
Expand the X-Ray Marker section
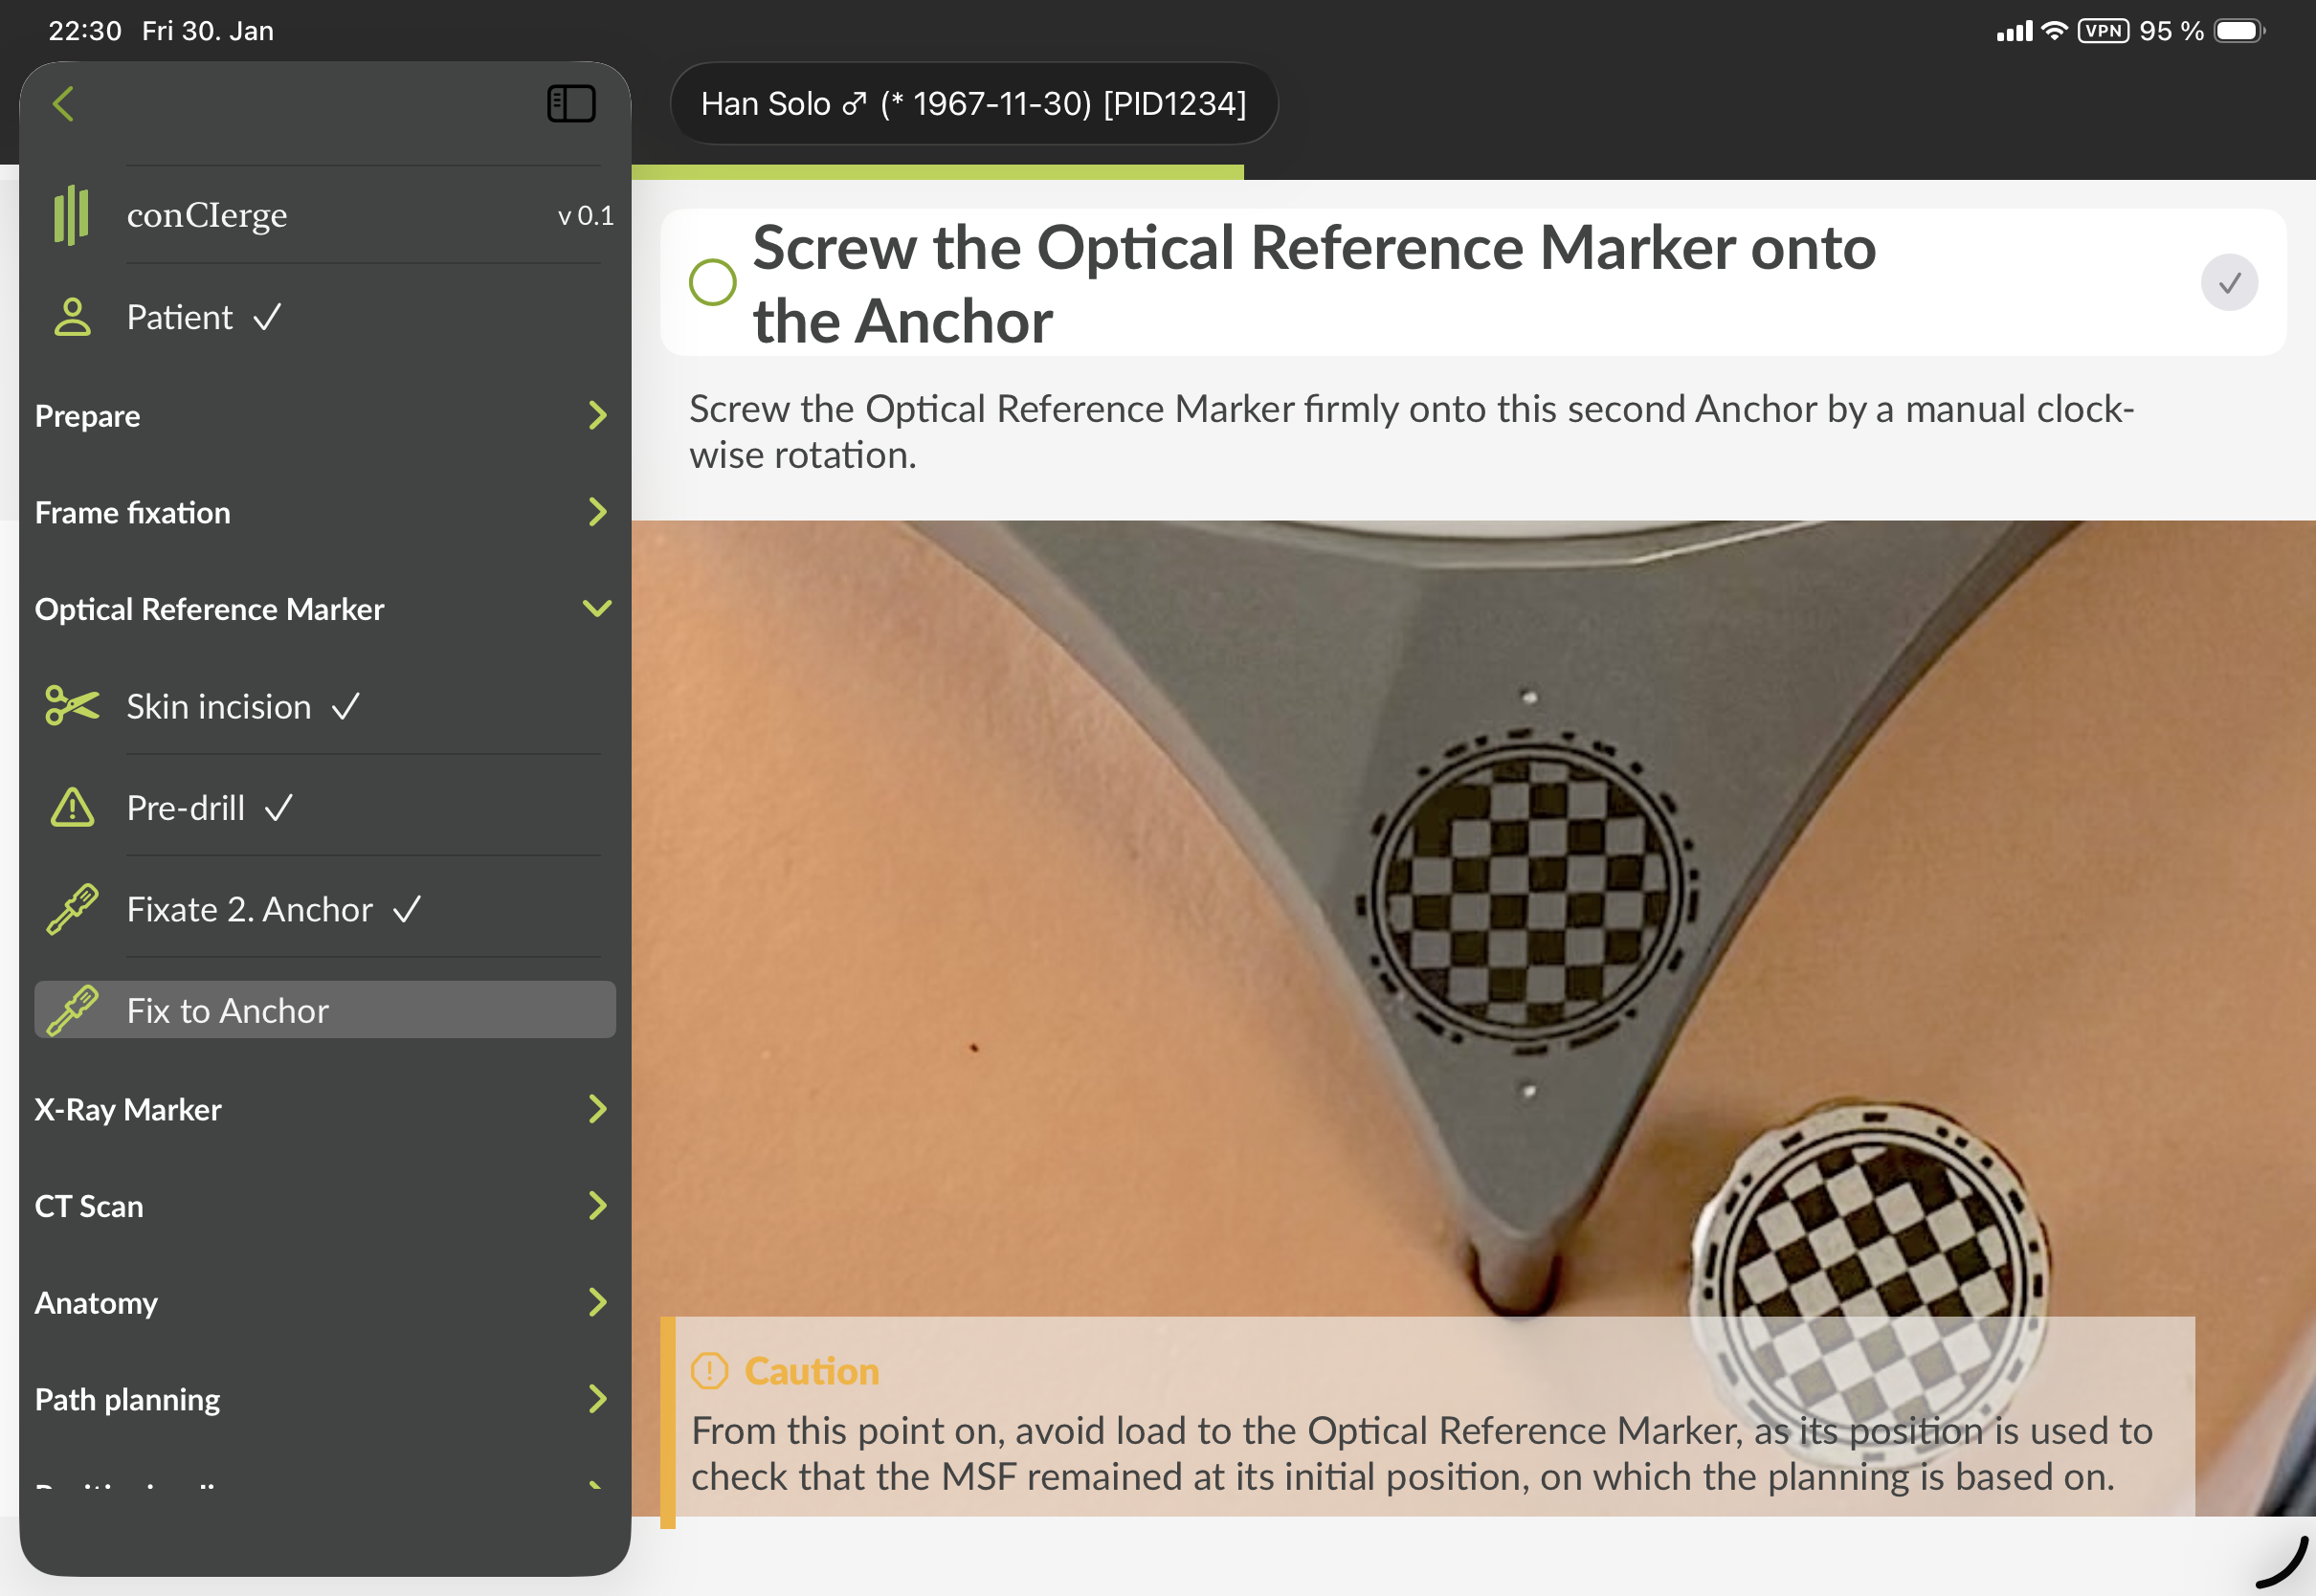[325, 1109]
